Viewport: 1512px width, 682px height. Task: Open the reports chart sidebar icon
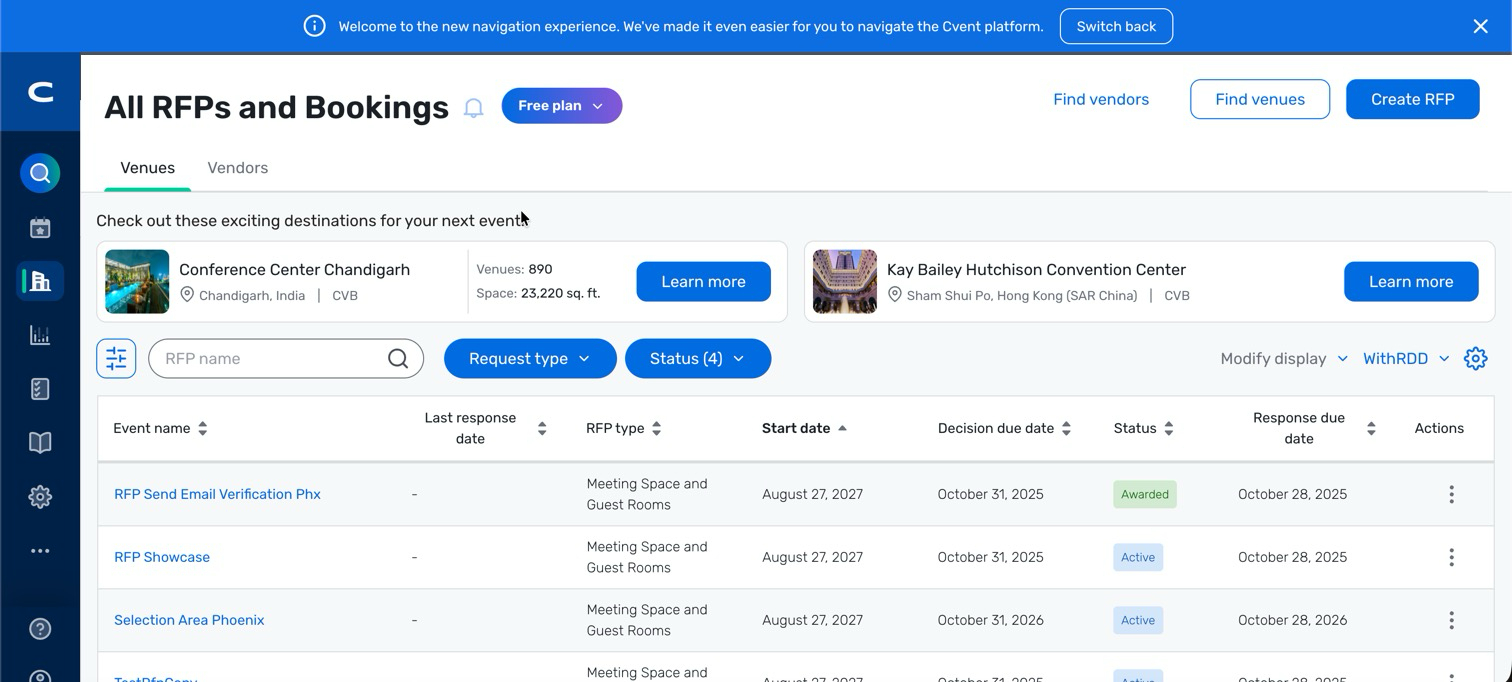click(40, 335)
